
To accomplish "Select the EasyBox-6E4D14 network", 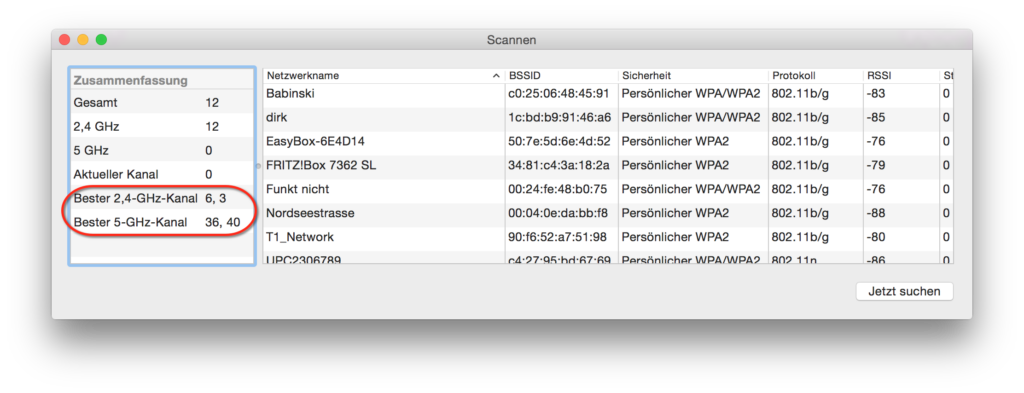I will tap(607, 142).
